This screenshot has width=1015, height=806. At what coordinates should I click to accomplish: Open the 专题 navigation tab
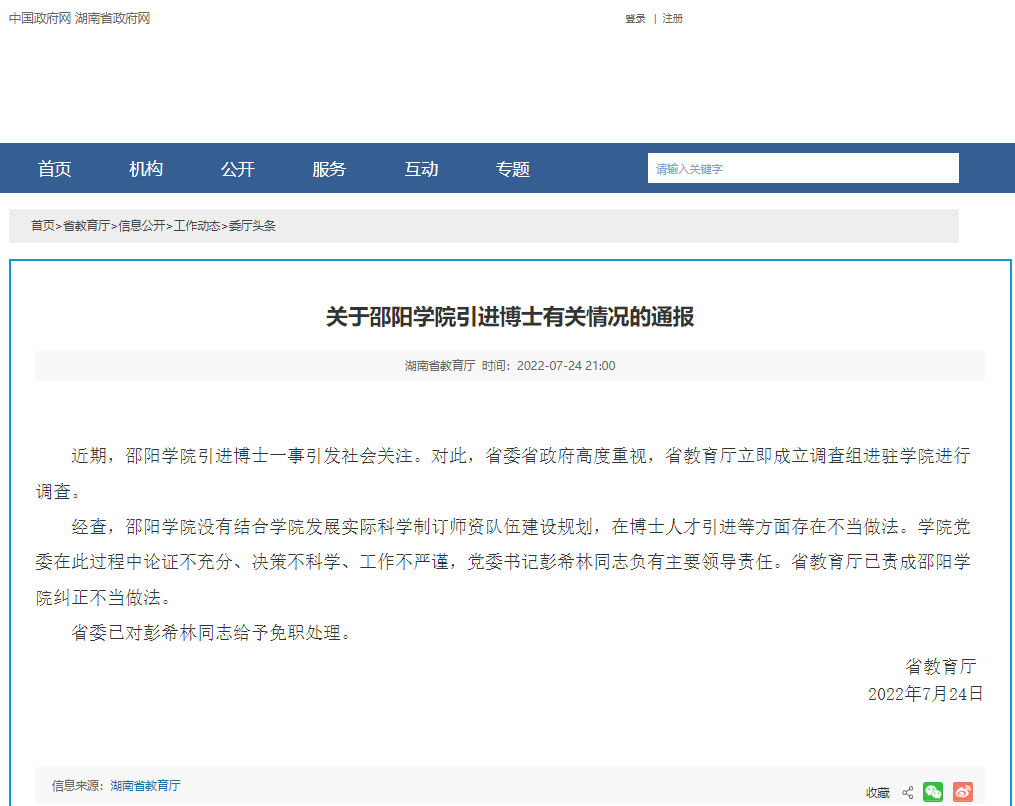click(513, 169)
